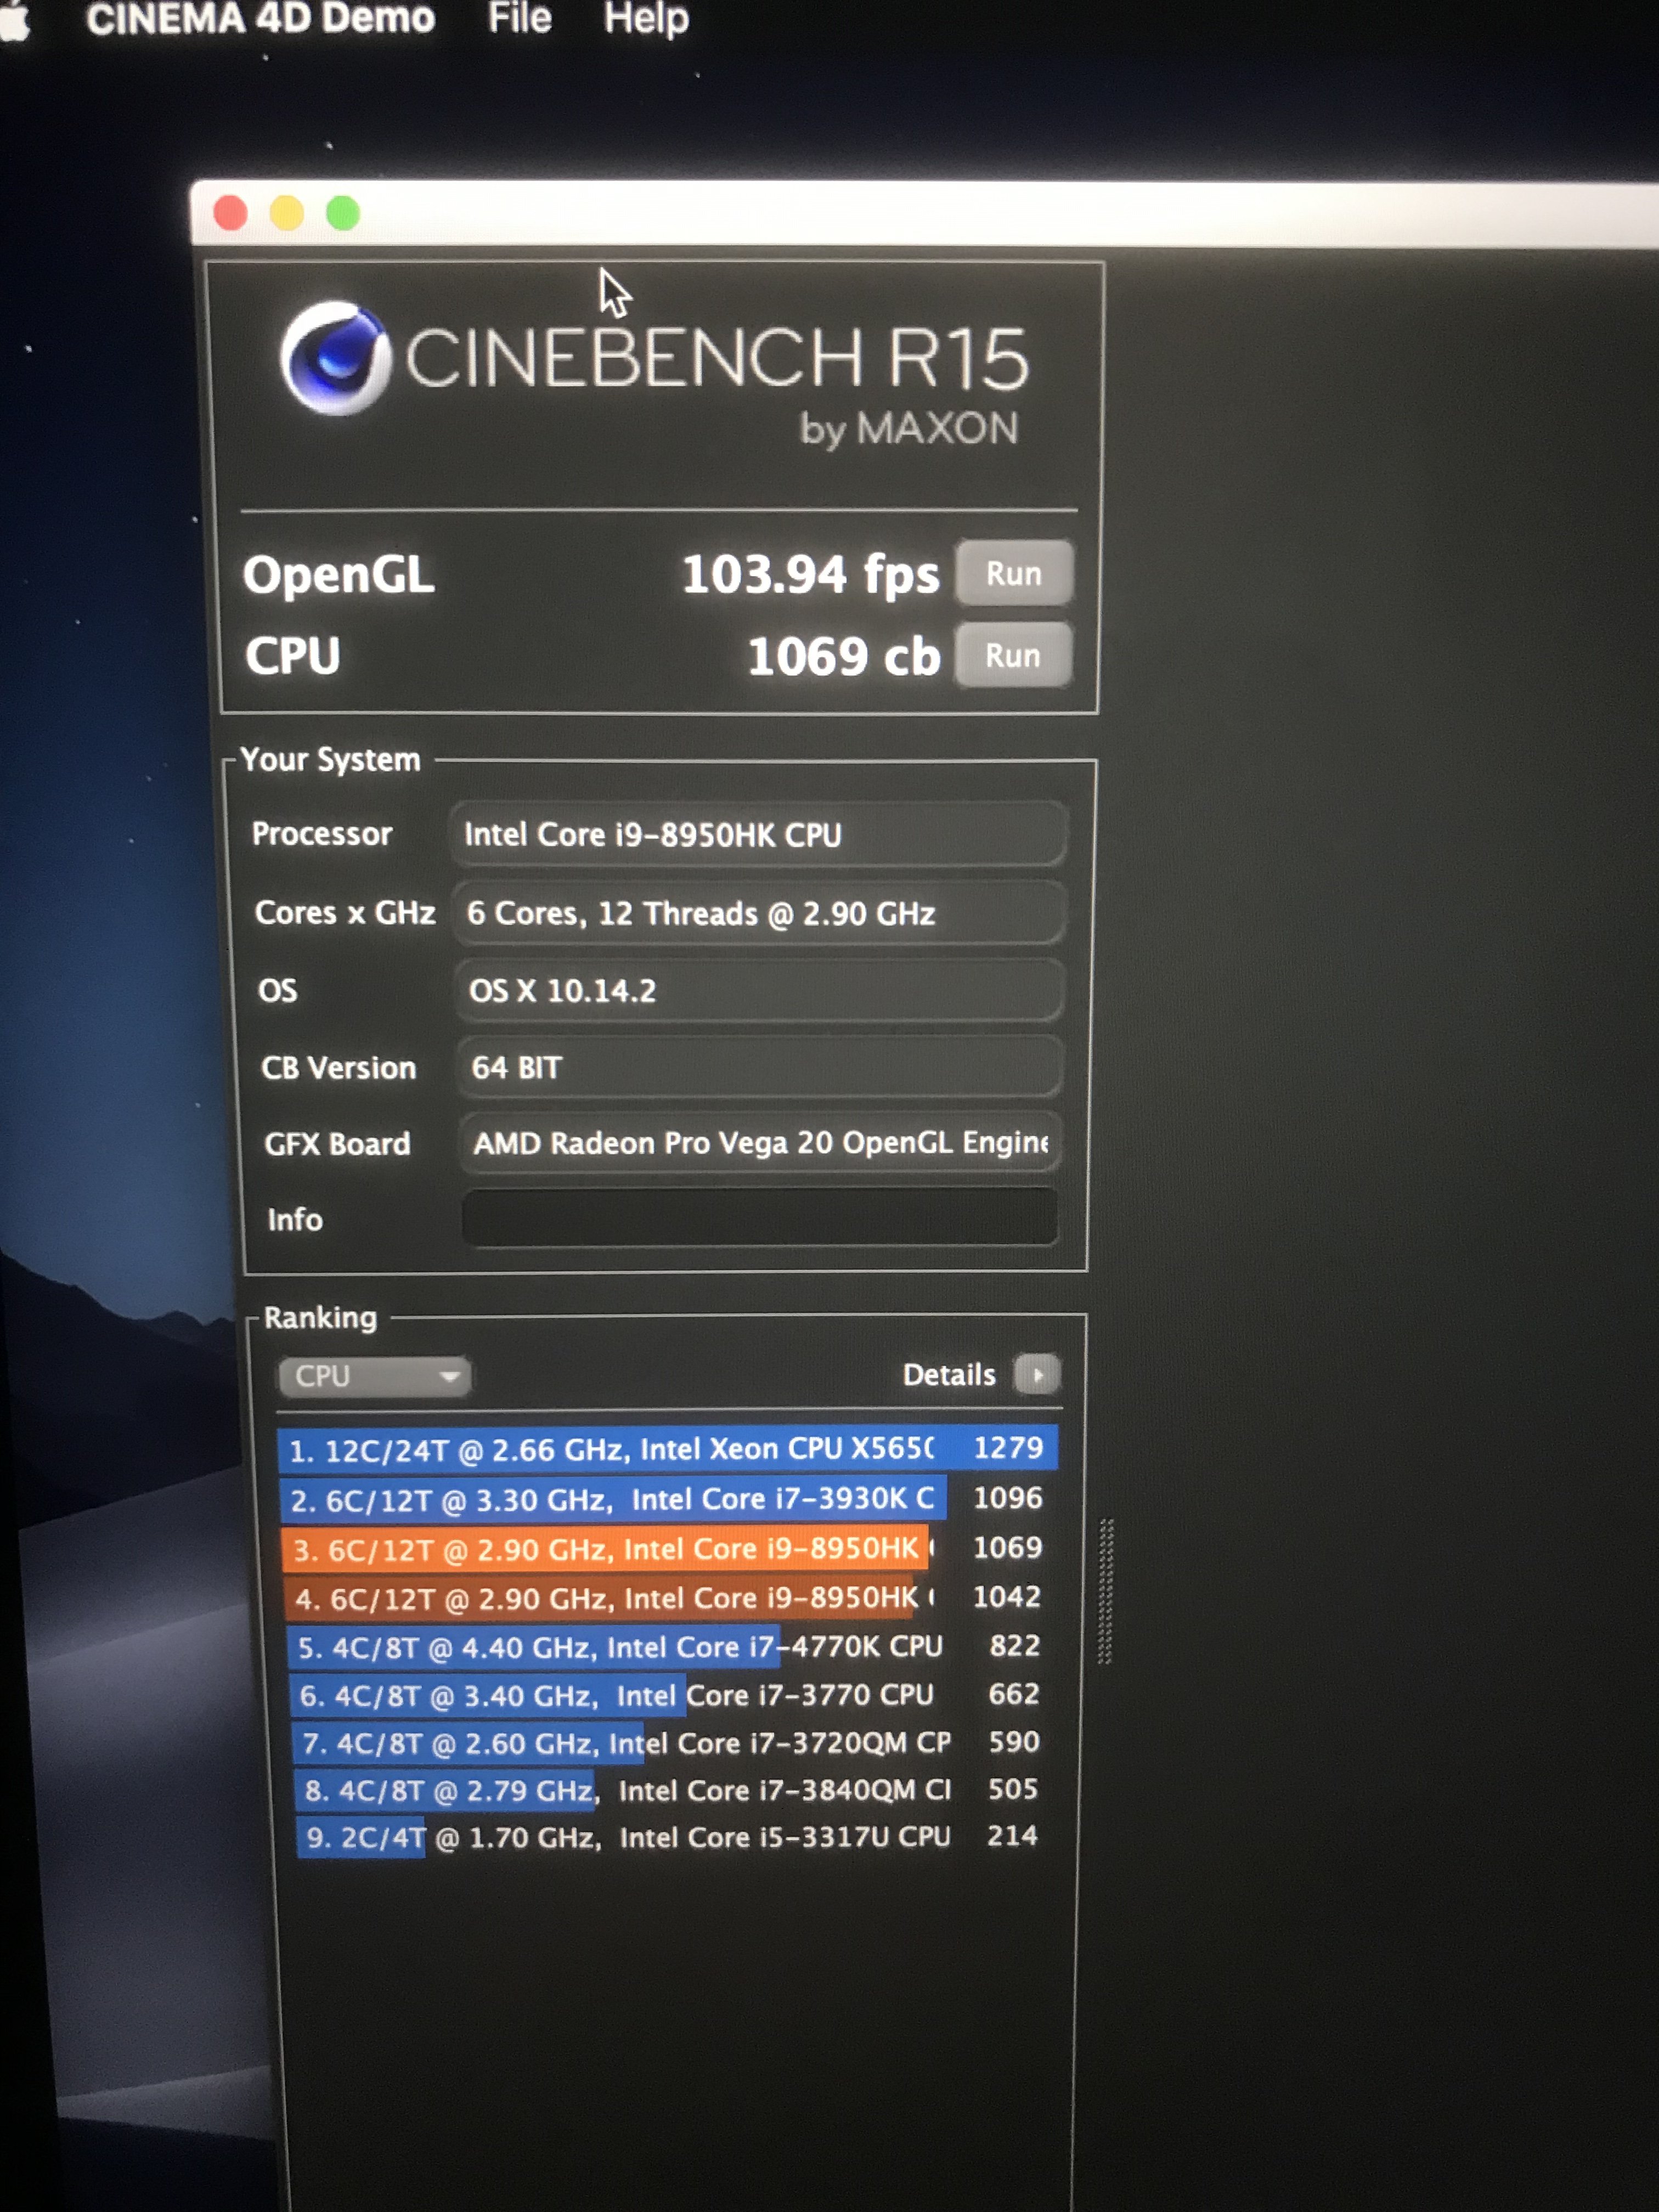Screen dimensions: 1659x2212
Task: Select the Core i7-3840QM ranking row
Action: point(669,1789)
